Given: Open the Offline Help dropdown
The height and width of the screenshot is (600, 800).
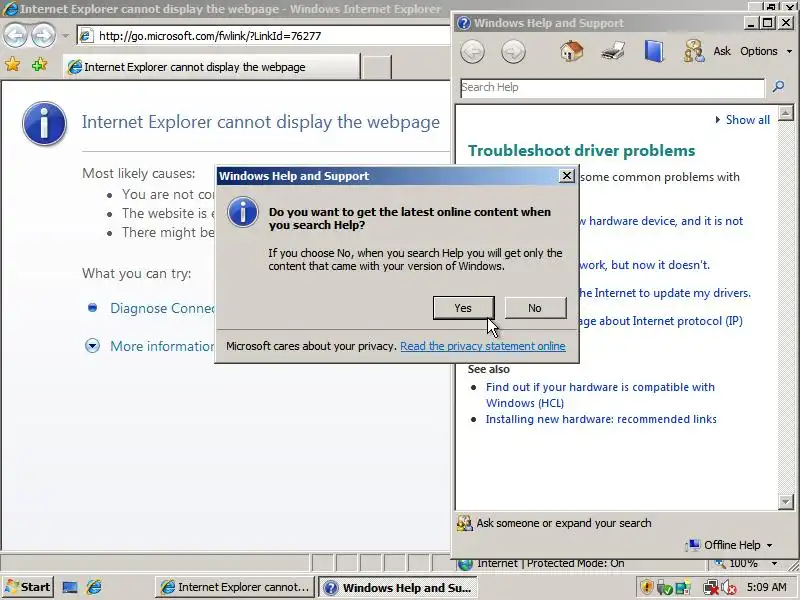Looking at the screenshot, I should (730, 545).
